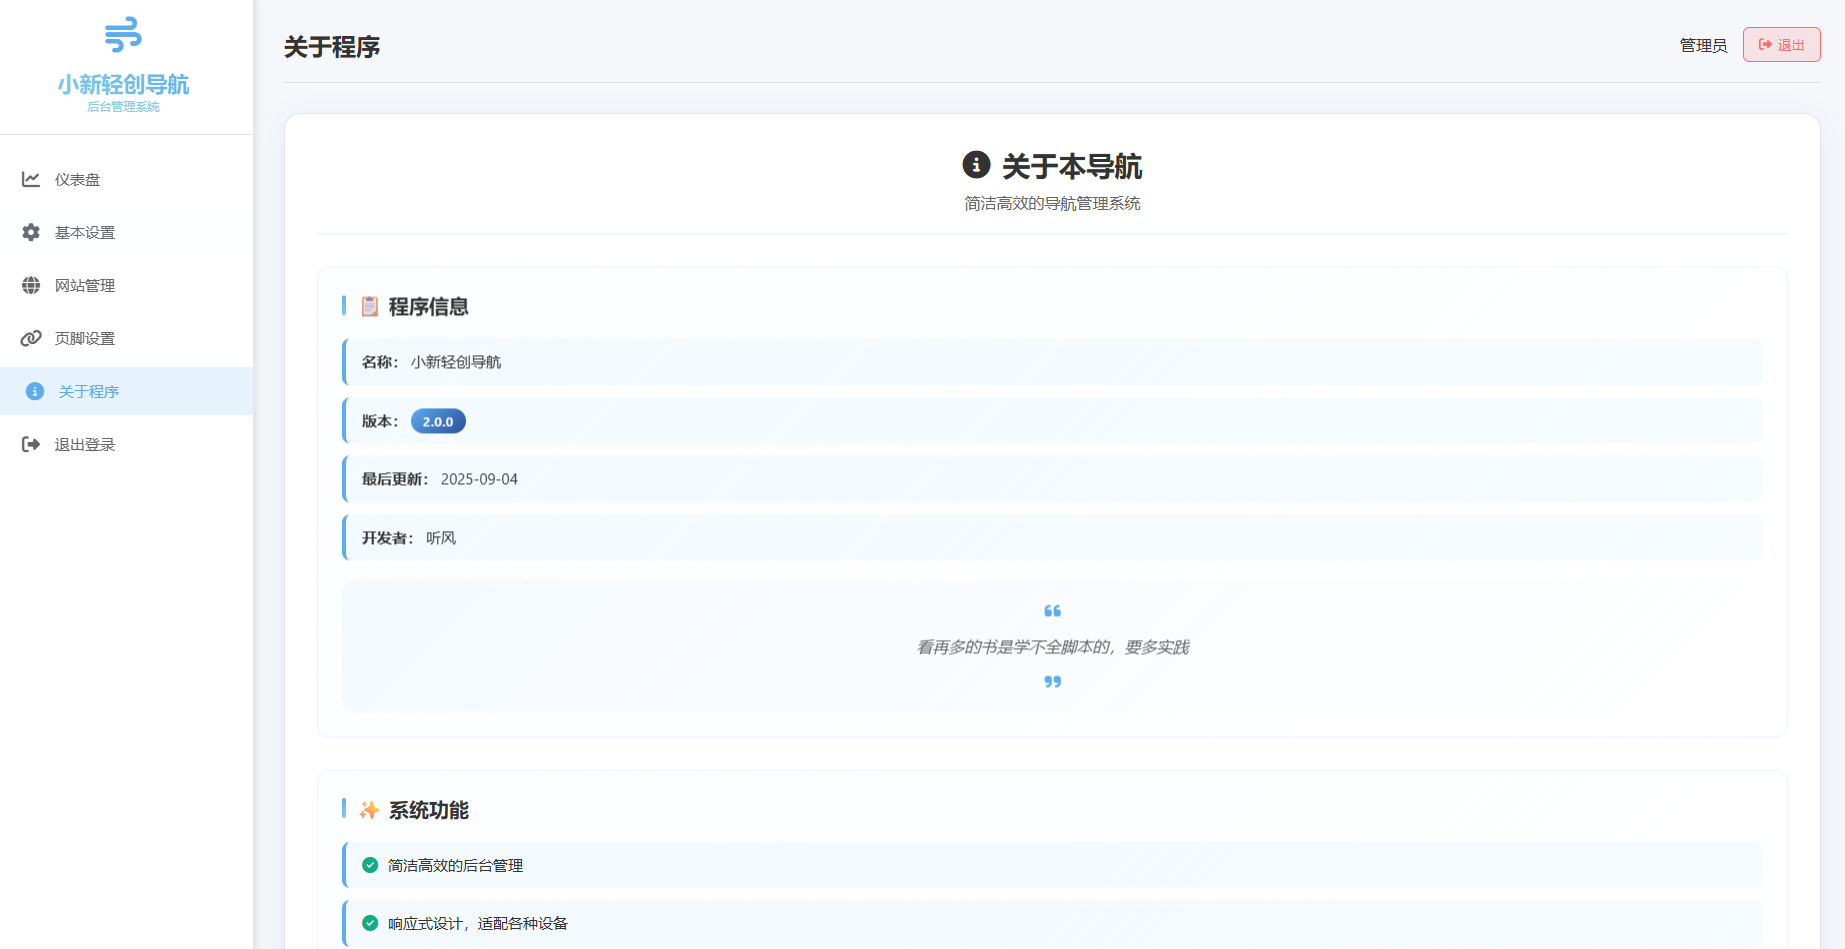Screen dimensions: 1845x949
Task: Click the 关于程序 page heading
Action: tap(332, 47)
